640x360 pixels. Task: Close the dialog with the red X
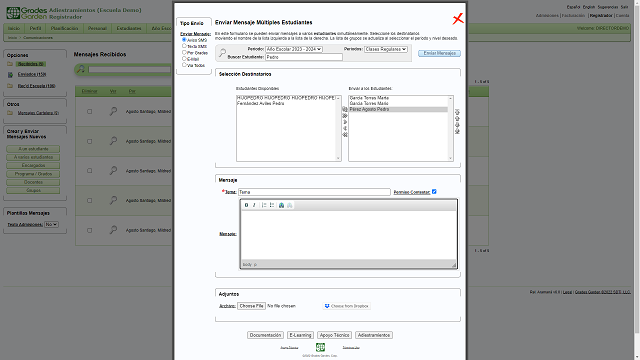pos(458,19)
